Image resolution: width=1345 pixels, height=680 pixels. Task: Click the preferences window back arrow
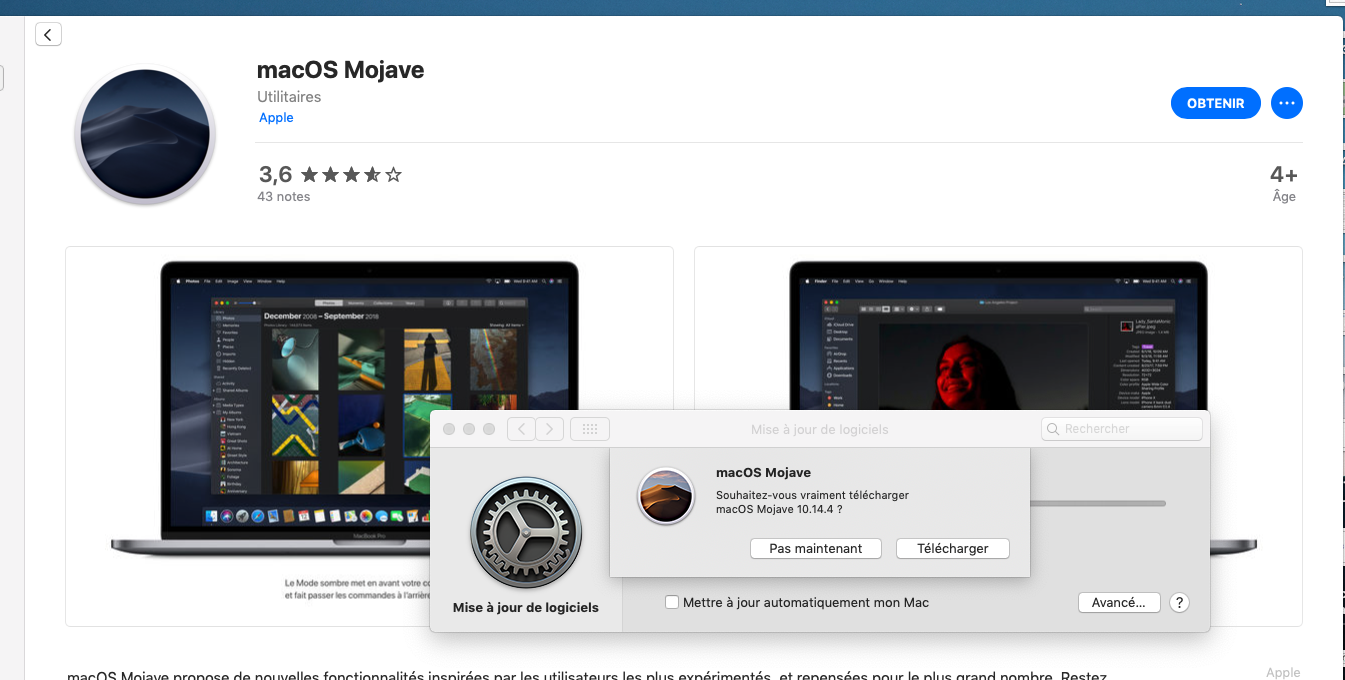coord(521,429)
